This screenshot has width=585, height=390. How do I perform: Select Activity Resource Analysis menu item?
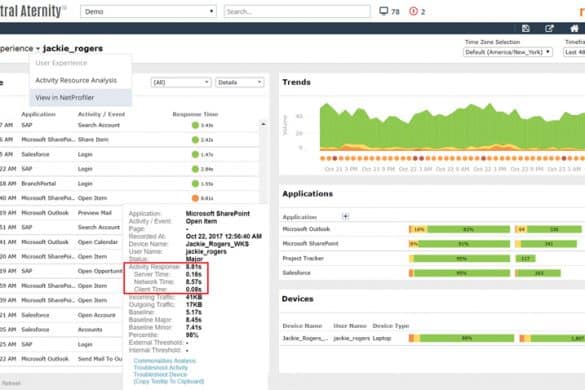click(76, 80)
